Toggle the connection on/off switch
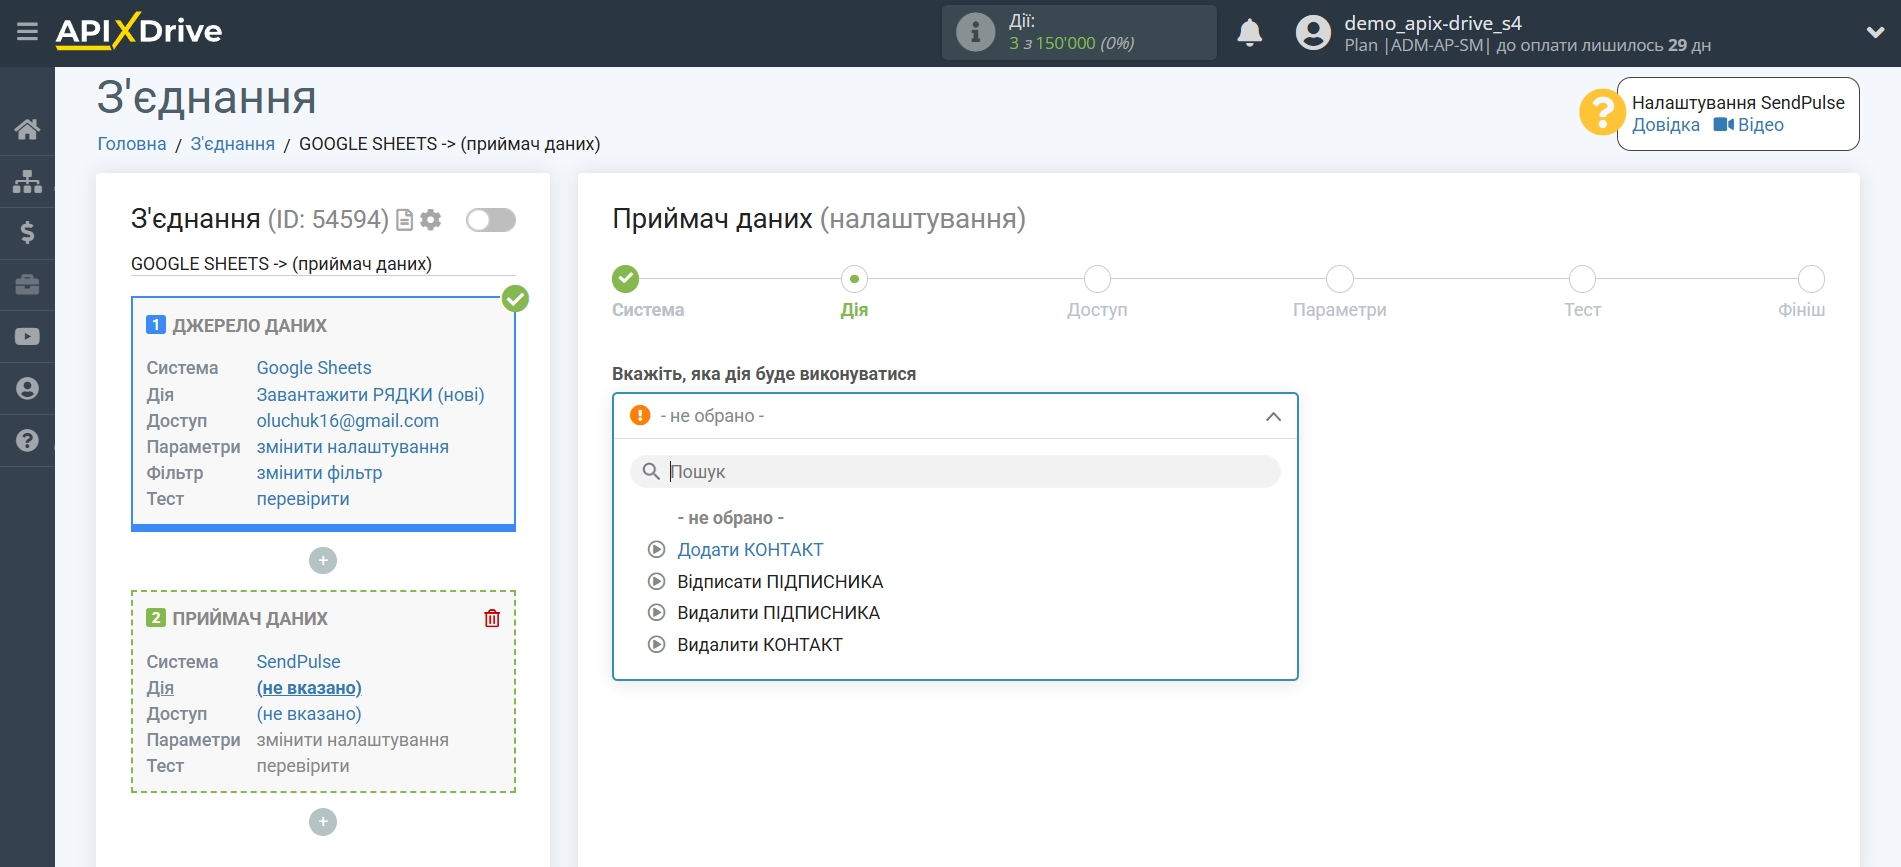The image size is (1901, 867). pyautogui.click(x=491, y=220)
